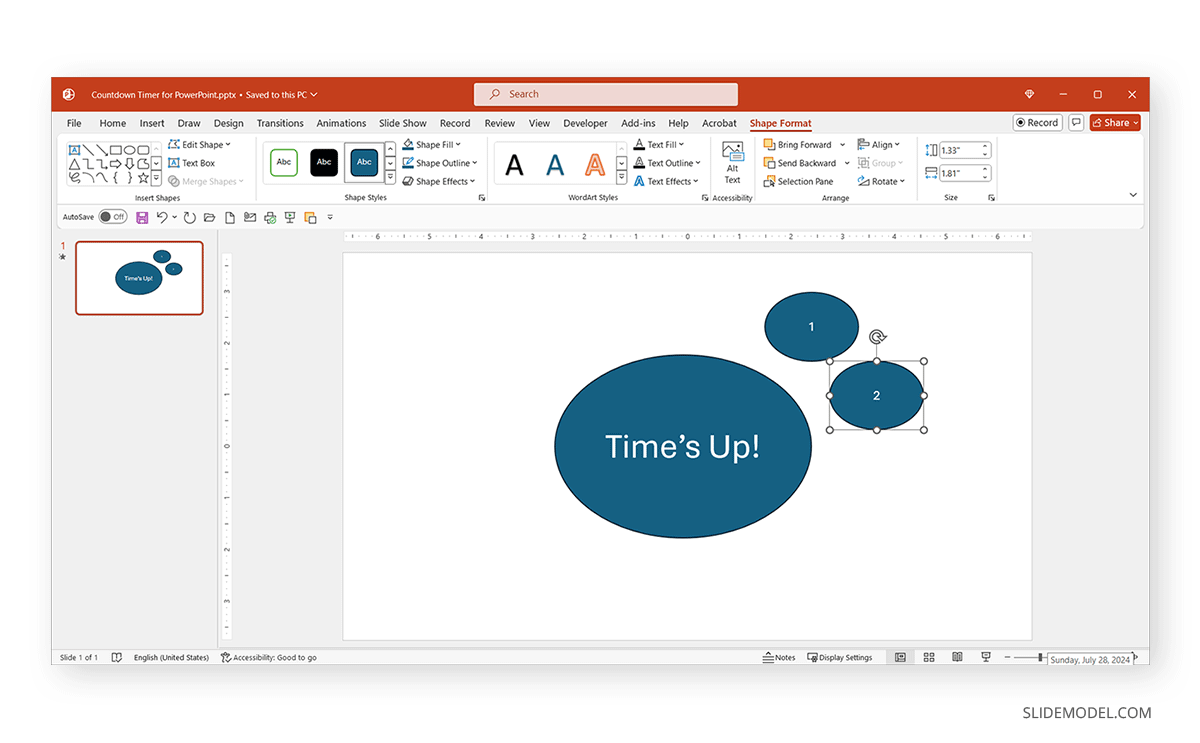The image size is (1200, 743).
Task: Select the oval shape in Insert Shapes gallery
Action: [x=131, y=150]
